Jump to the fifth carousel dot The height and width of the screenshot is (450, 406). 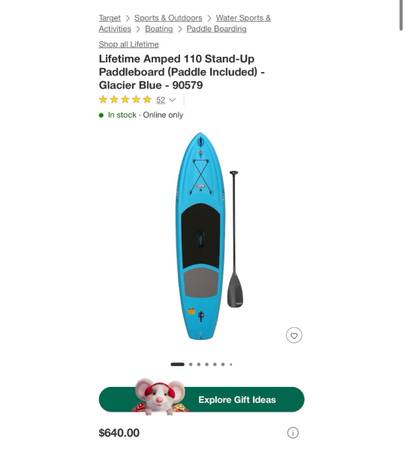(x=215, y=364)
